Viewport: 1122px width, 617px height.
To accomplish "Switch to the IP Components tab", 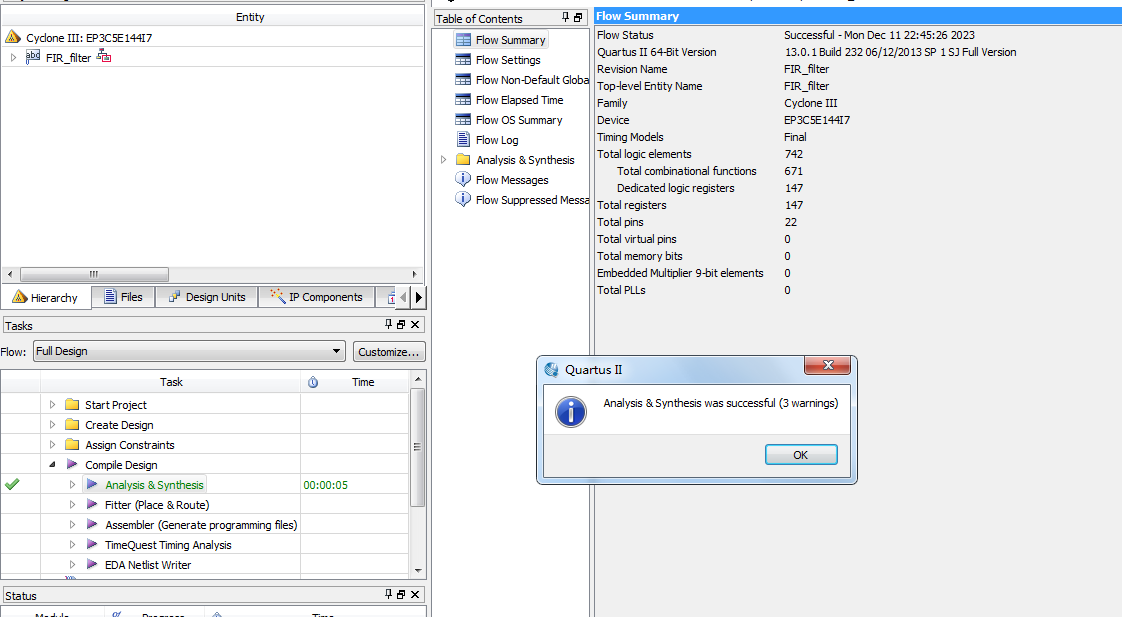I will point(316,296).
